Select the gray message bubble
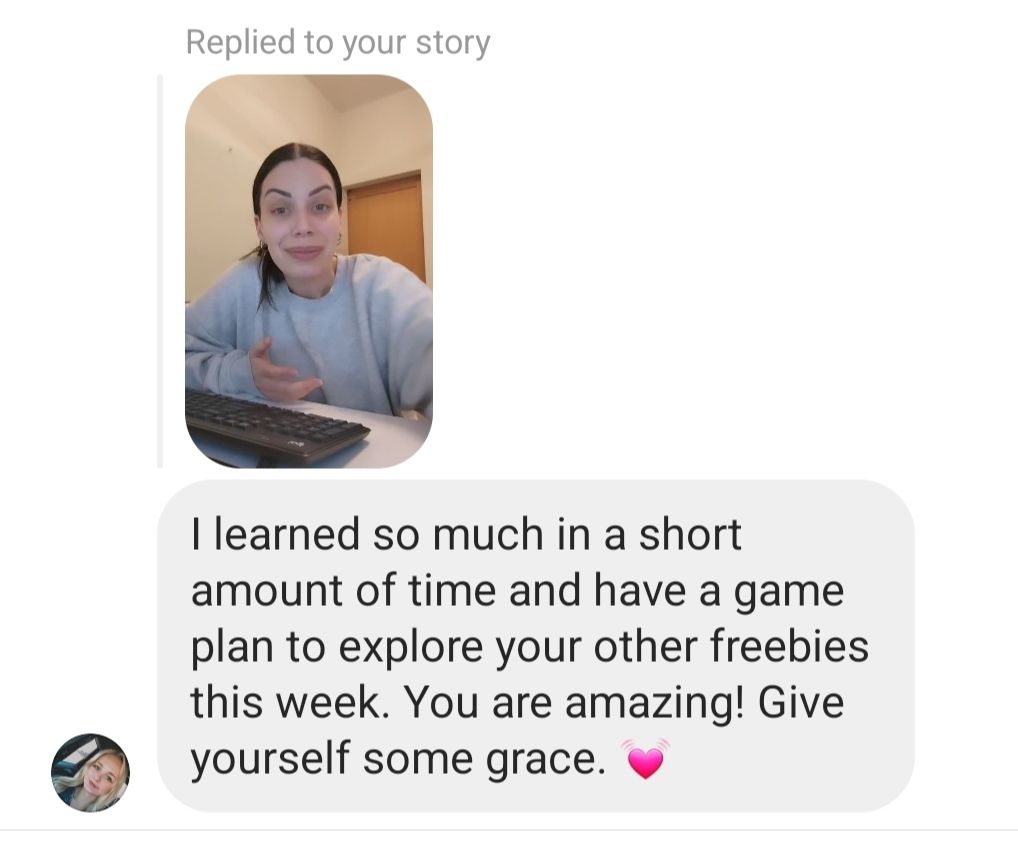Image resolution: width=1018 pixels, height=841 pixels. click(x=536, y=646)
